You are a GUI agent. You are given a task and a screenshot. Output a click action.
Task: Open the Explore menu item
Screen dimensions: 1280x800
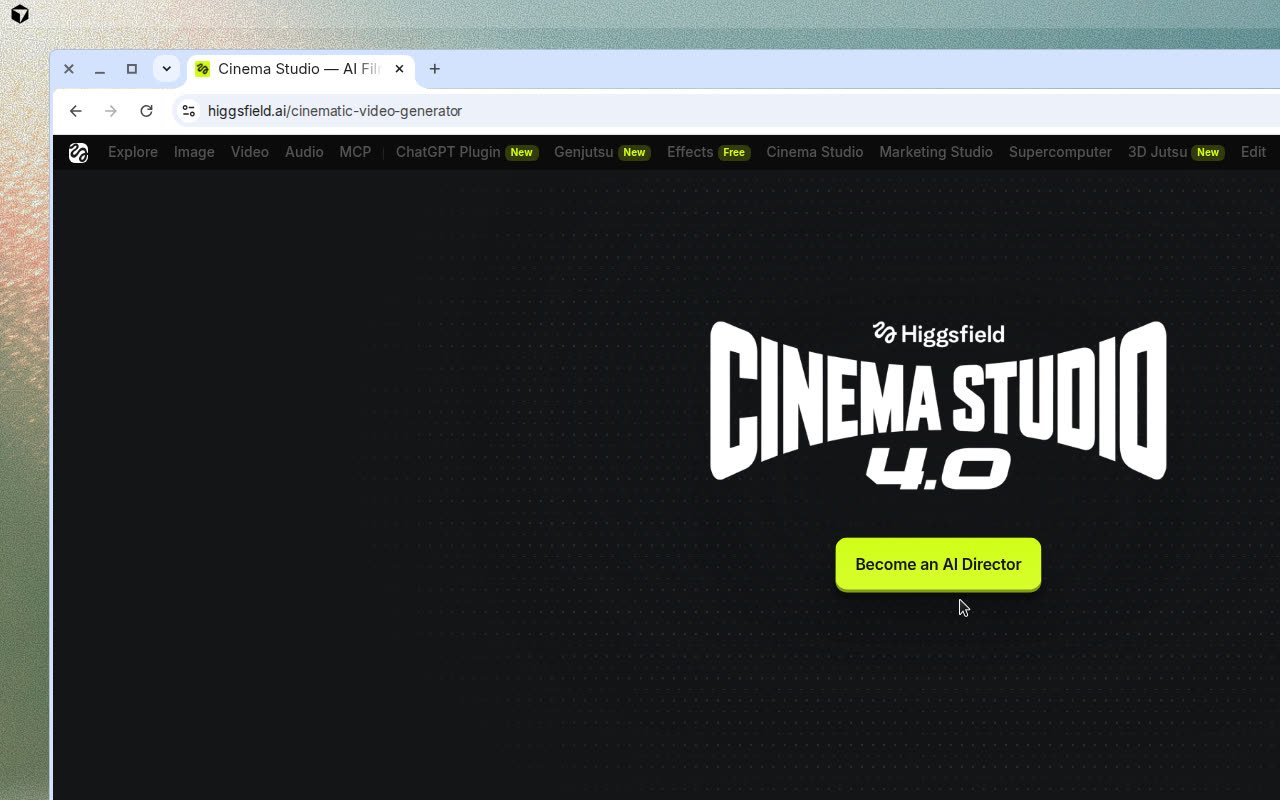pyautogui.click(x=133, y=152)
